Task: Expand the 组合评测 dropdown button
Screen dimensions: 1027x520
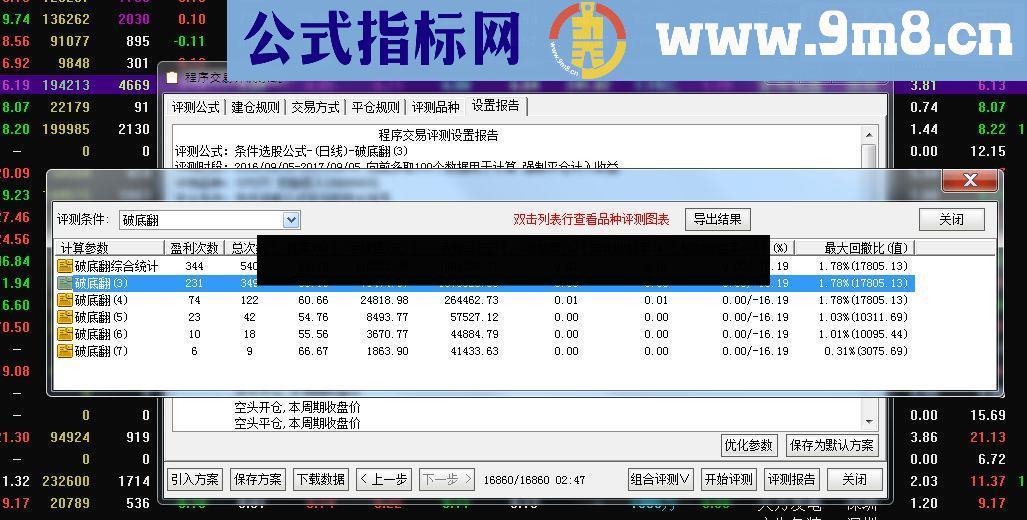Action: pos(662,479)
